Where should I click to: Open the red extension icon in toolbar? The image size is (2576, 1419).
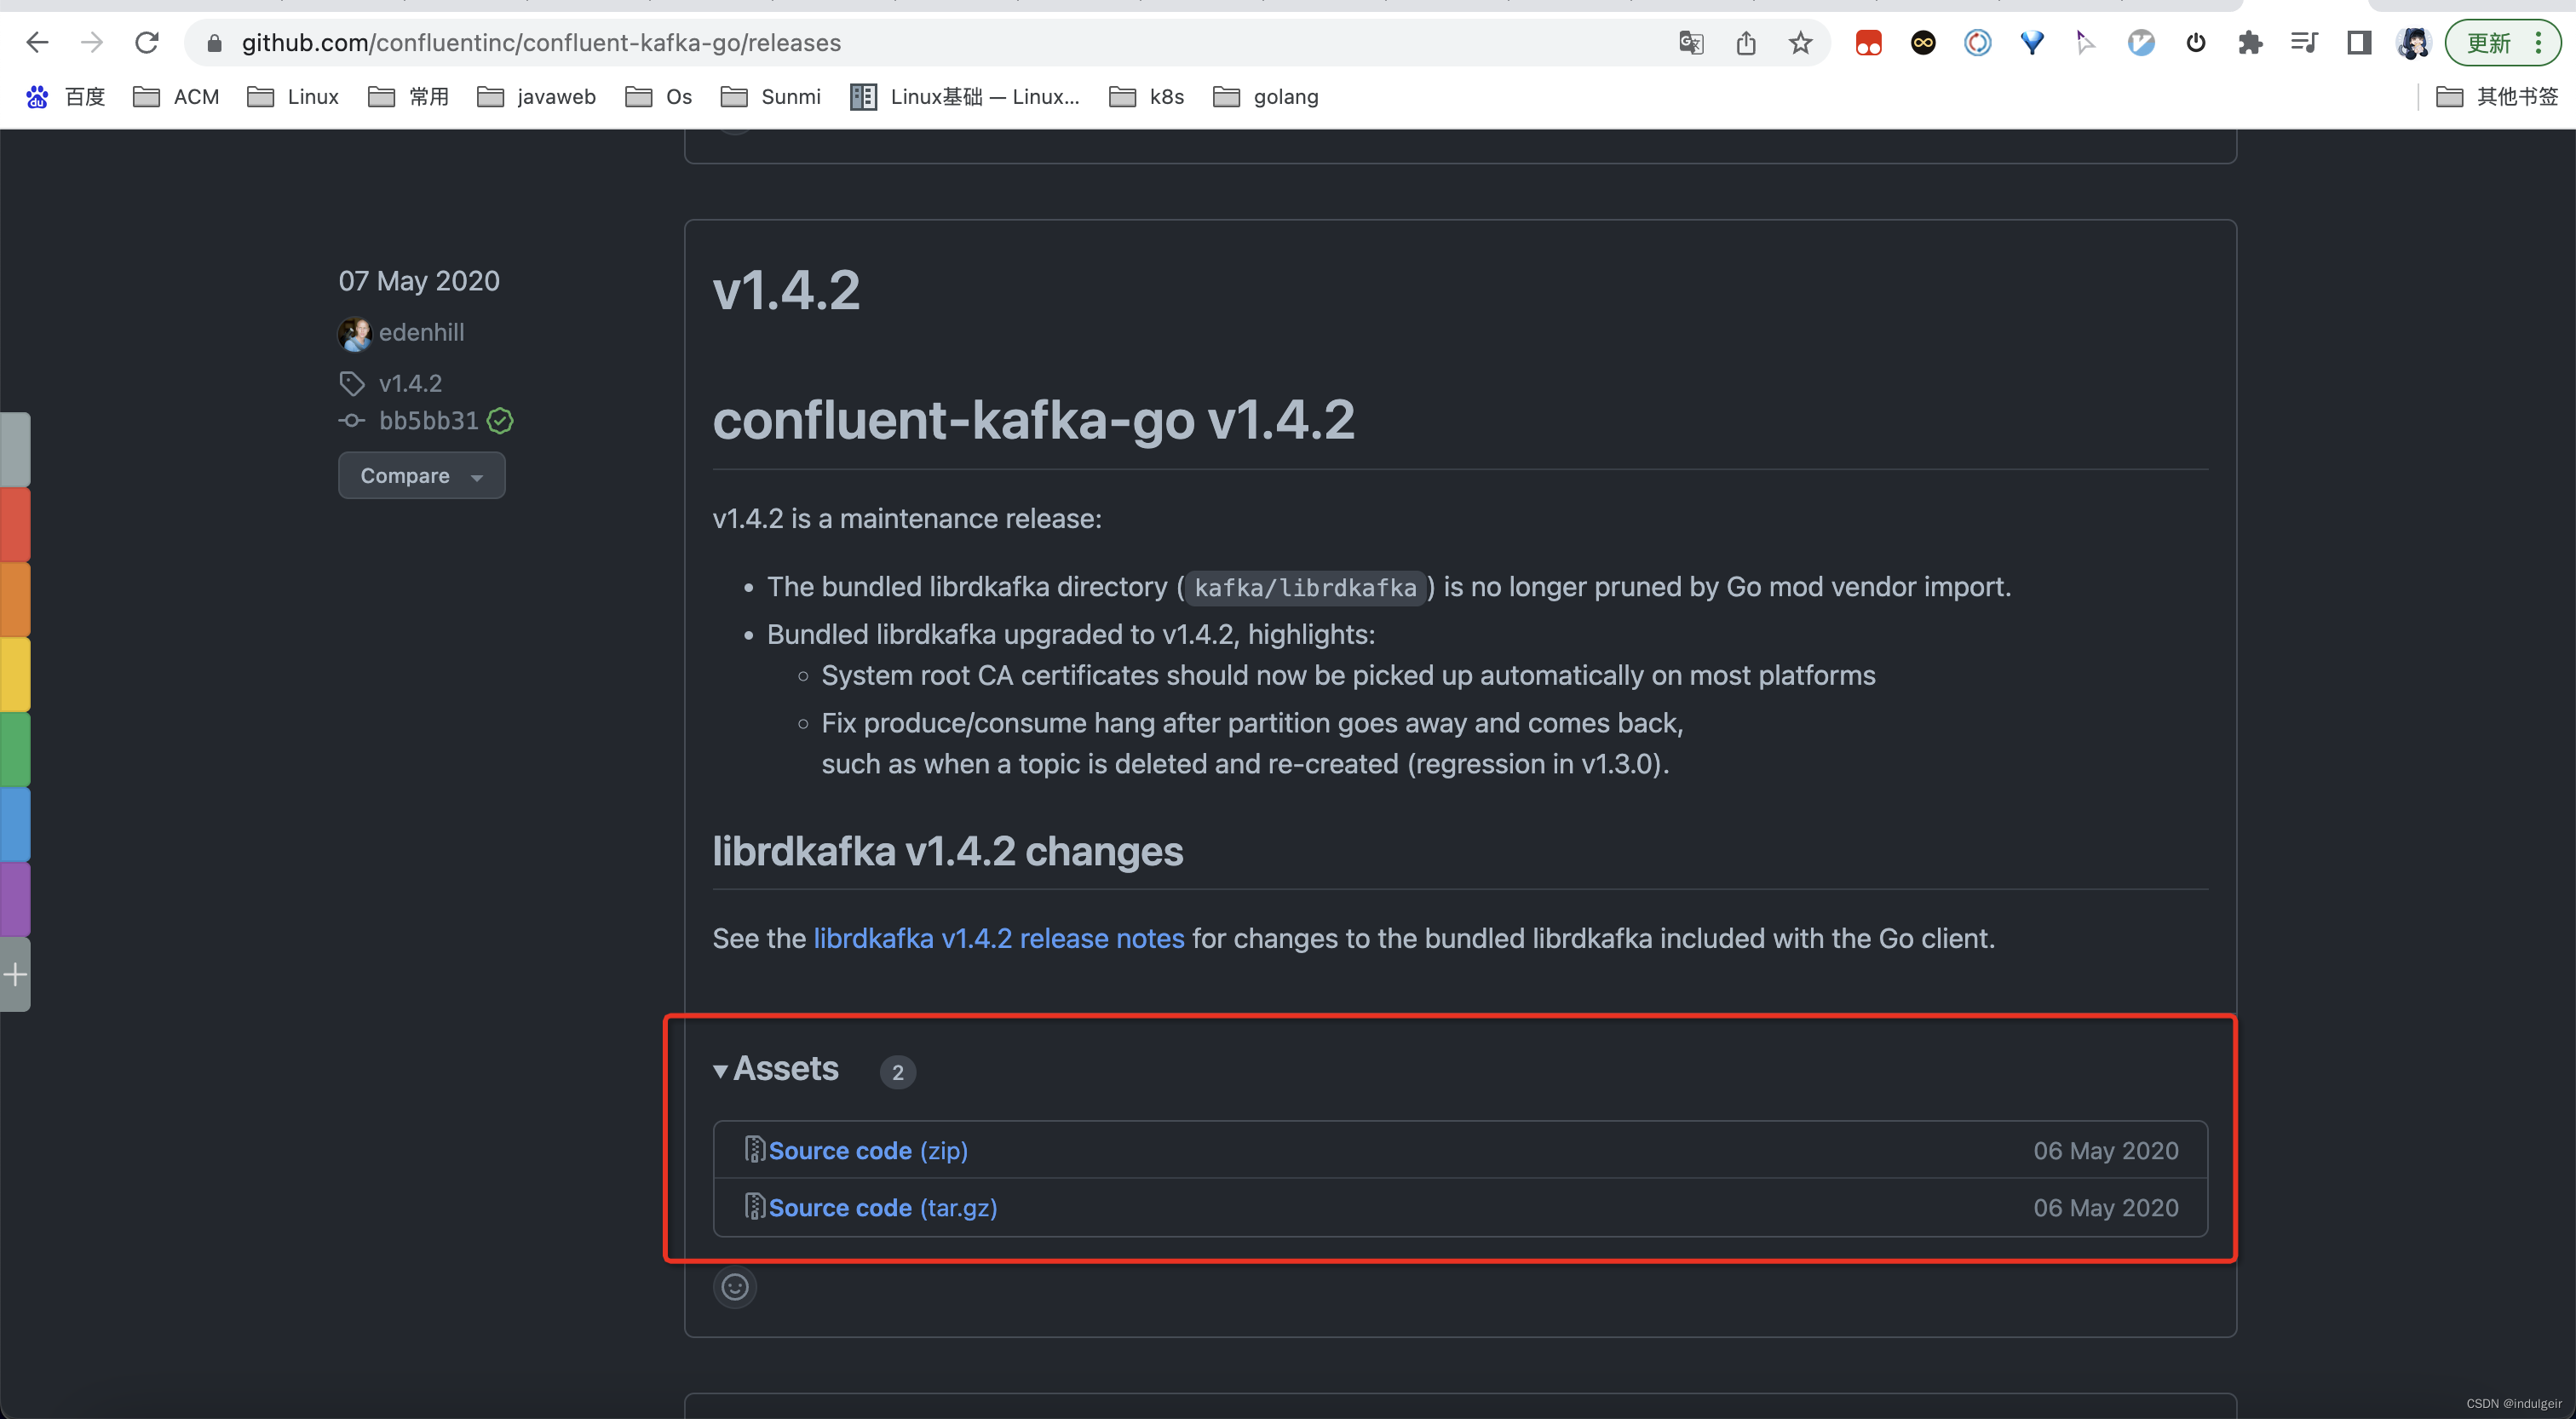click(1868, 43)
